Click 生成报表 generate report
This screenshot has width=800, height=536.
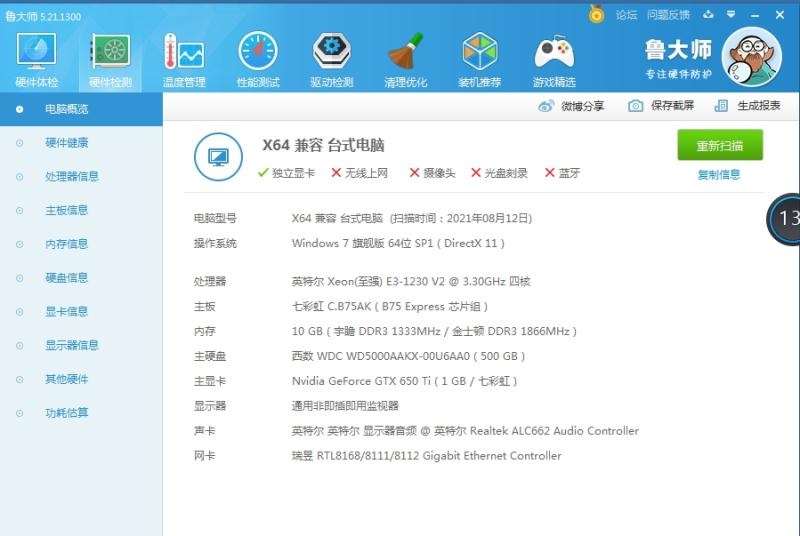747,106
